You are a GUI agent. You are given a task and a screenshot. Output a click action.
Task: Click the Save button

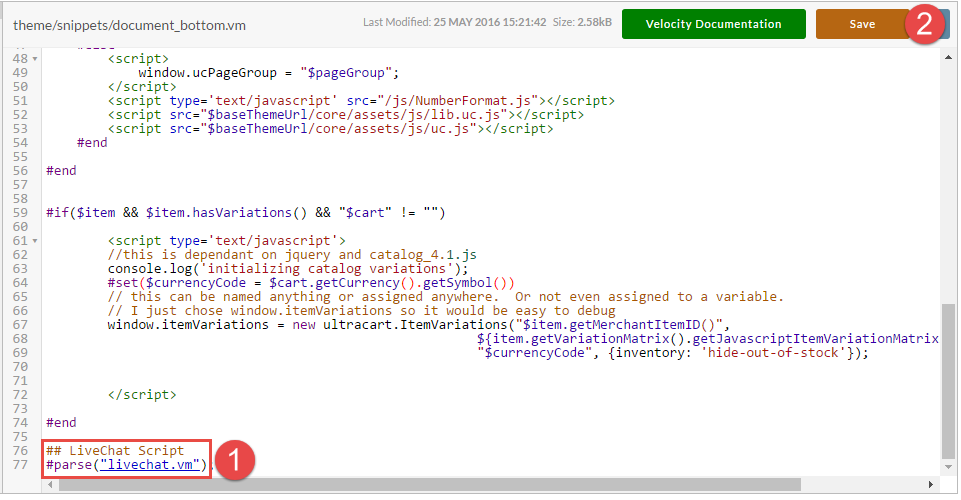[x=862, y=24]
